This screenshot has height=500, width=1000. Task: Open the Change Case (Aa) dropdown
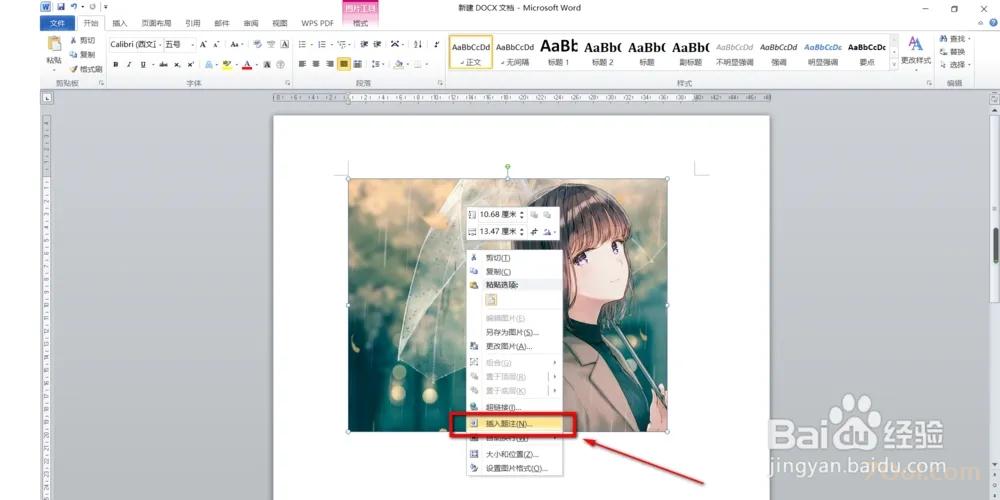click(237, 44)
